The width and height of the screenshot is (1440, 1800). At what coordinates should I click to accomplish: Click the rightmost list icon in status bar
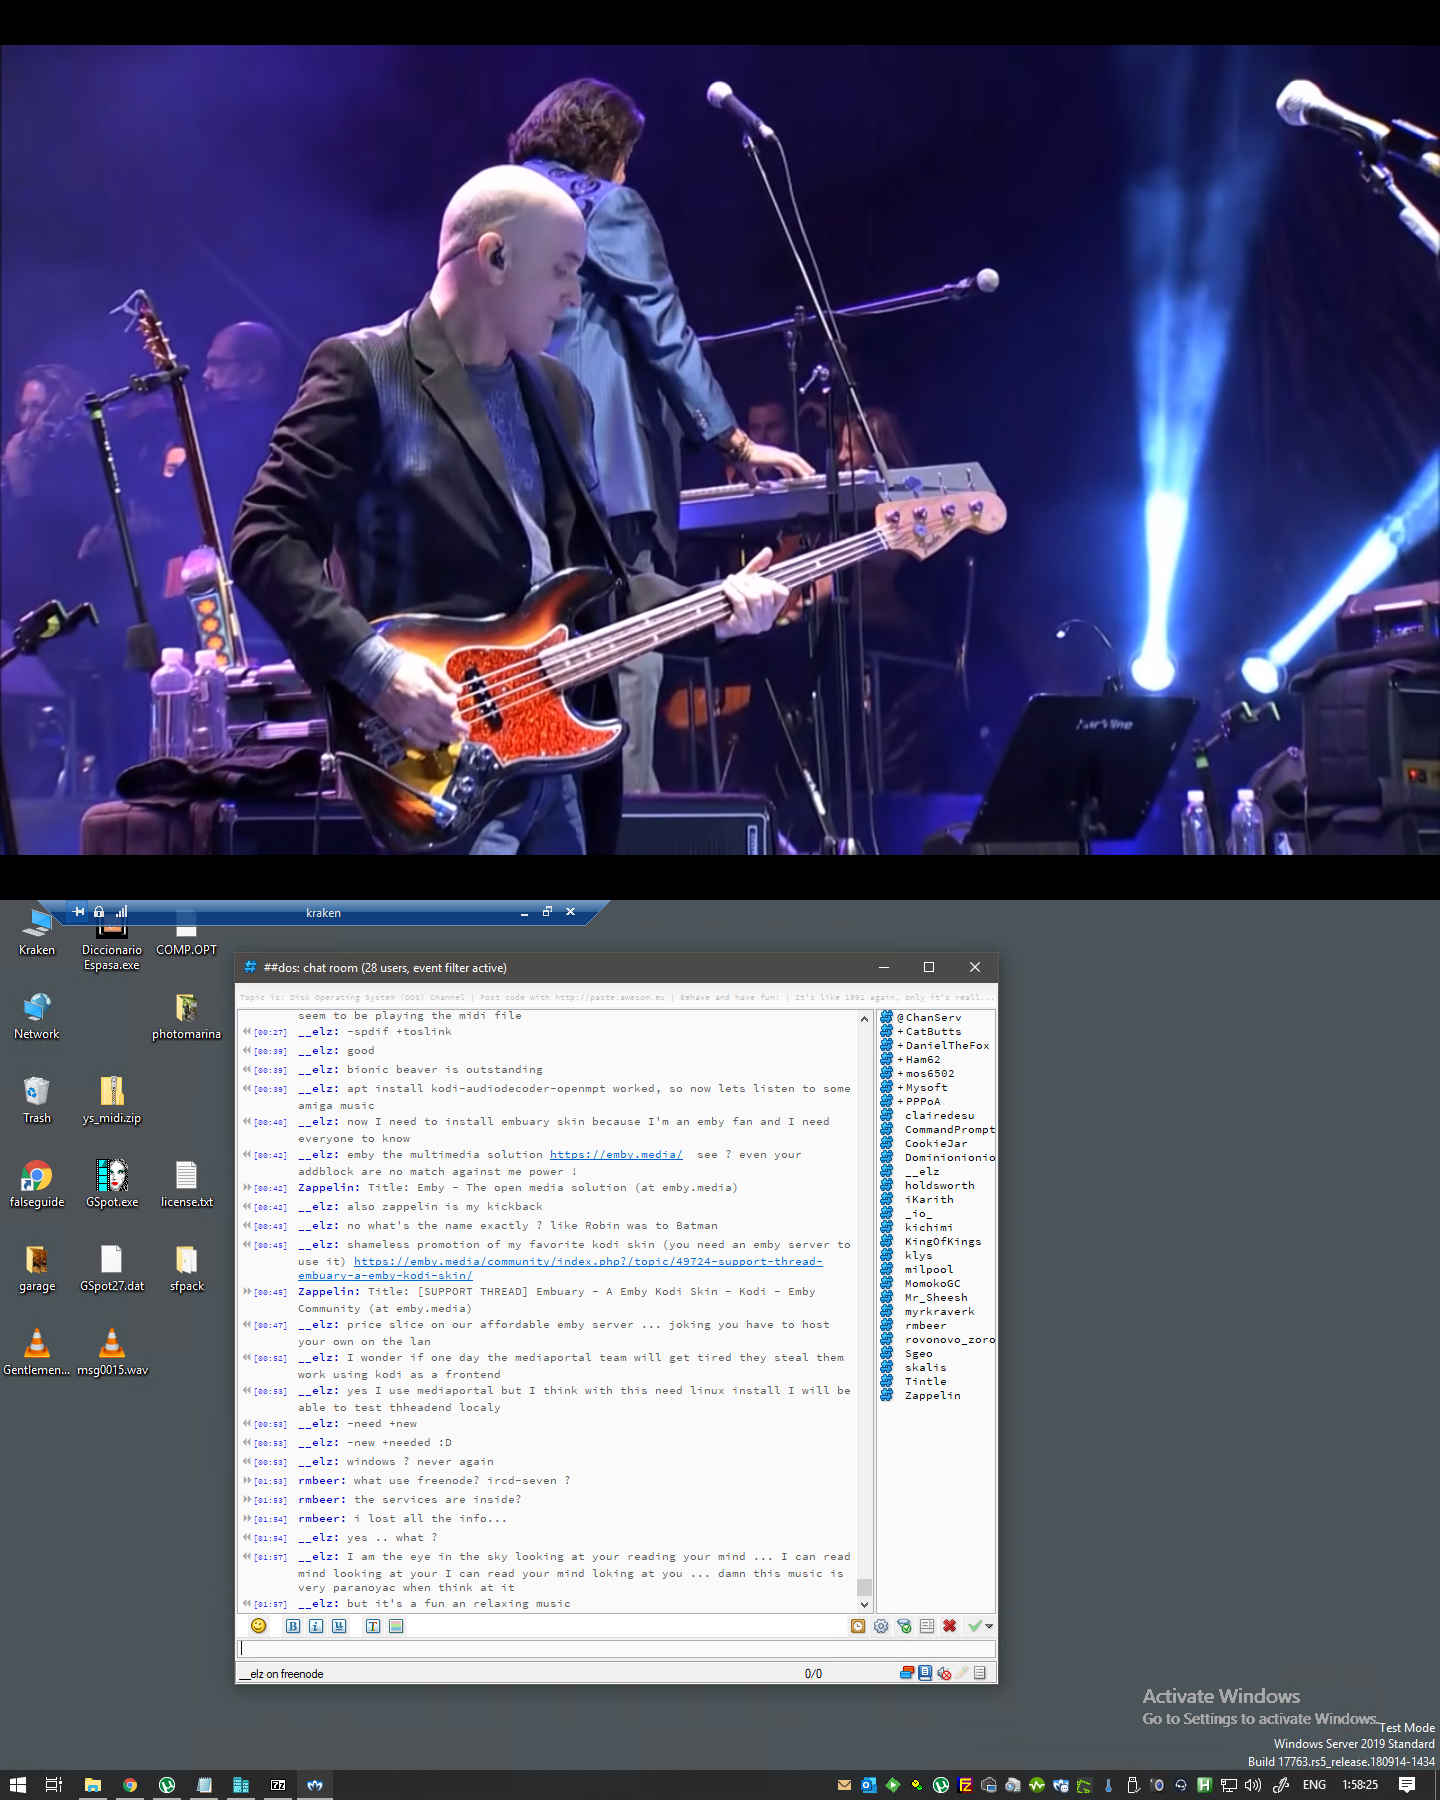pyautogui.click(x=980, y=1673)
